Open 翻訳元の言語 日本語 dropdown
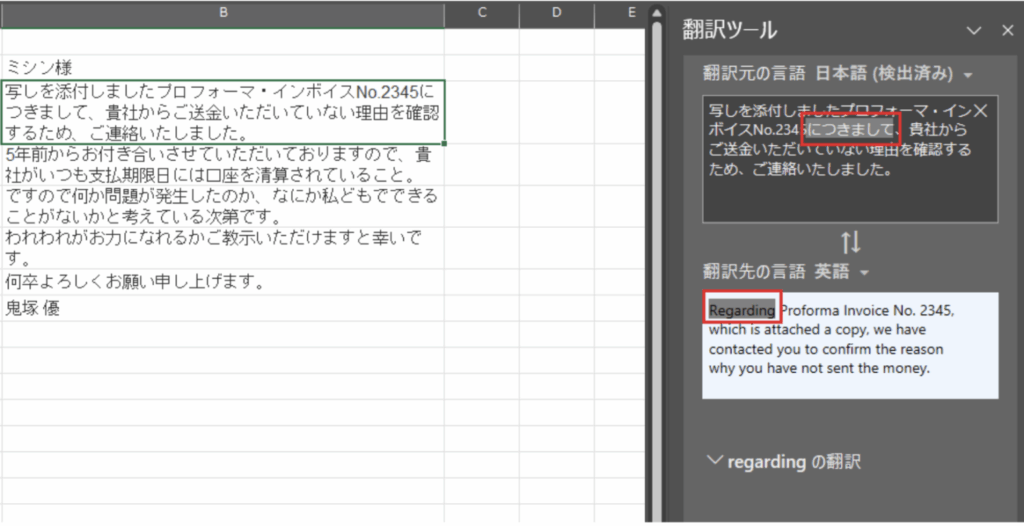Image resolution: width=1024 pixels, height=526 pixels. 968,75
